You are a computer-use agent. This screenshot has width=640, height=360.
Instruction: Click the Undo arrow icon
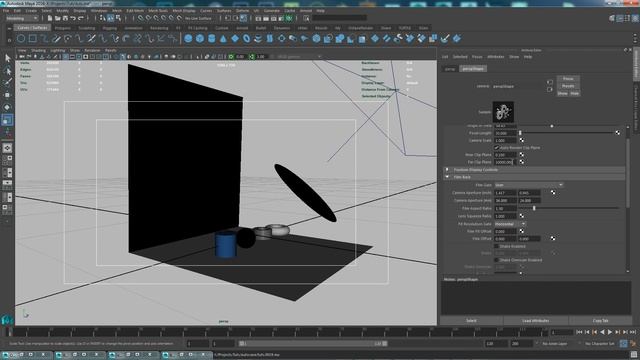coord(73,18)
